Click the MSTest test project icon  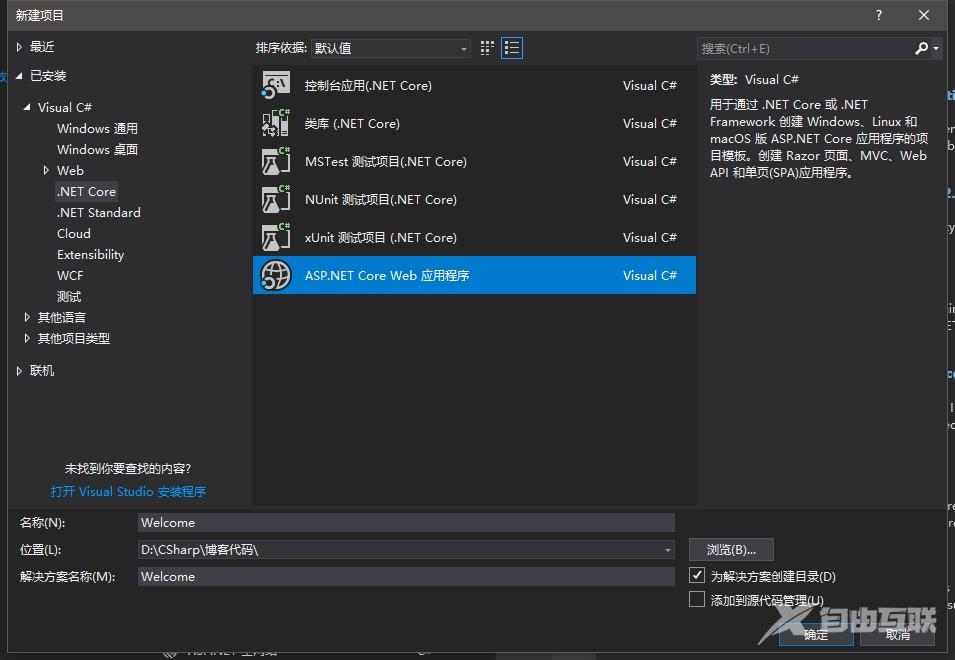[275, 162]
